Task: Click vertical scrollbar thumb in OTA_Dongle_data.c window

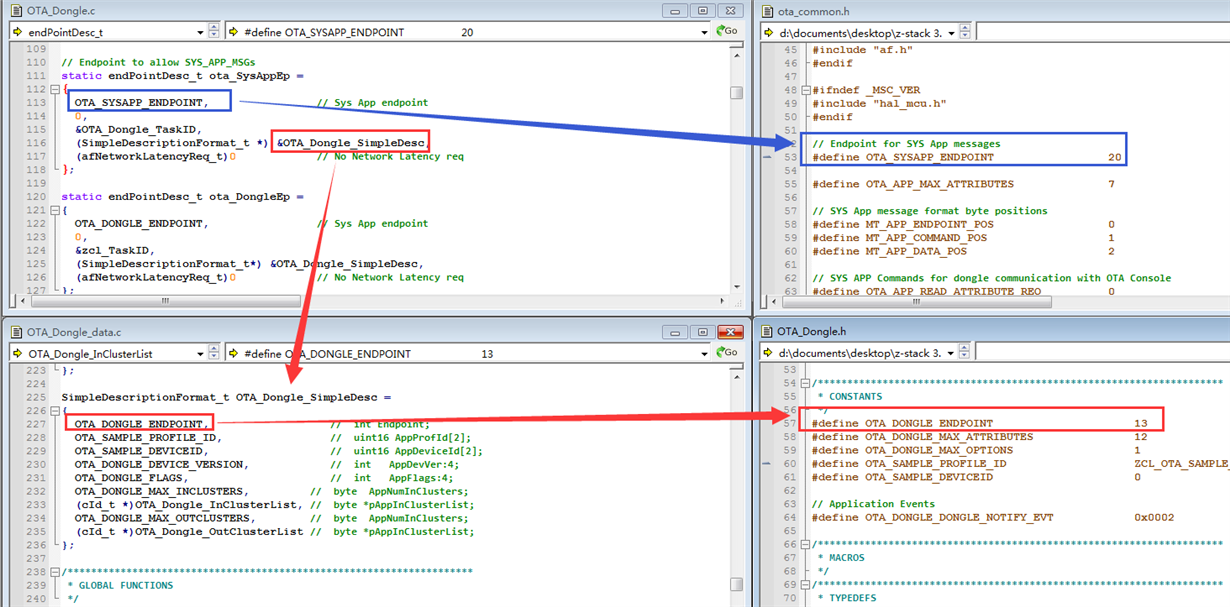Action: pos(736,584)
